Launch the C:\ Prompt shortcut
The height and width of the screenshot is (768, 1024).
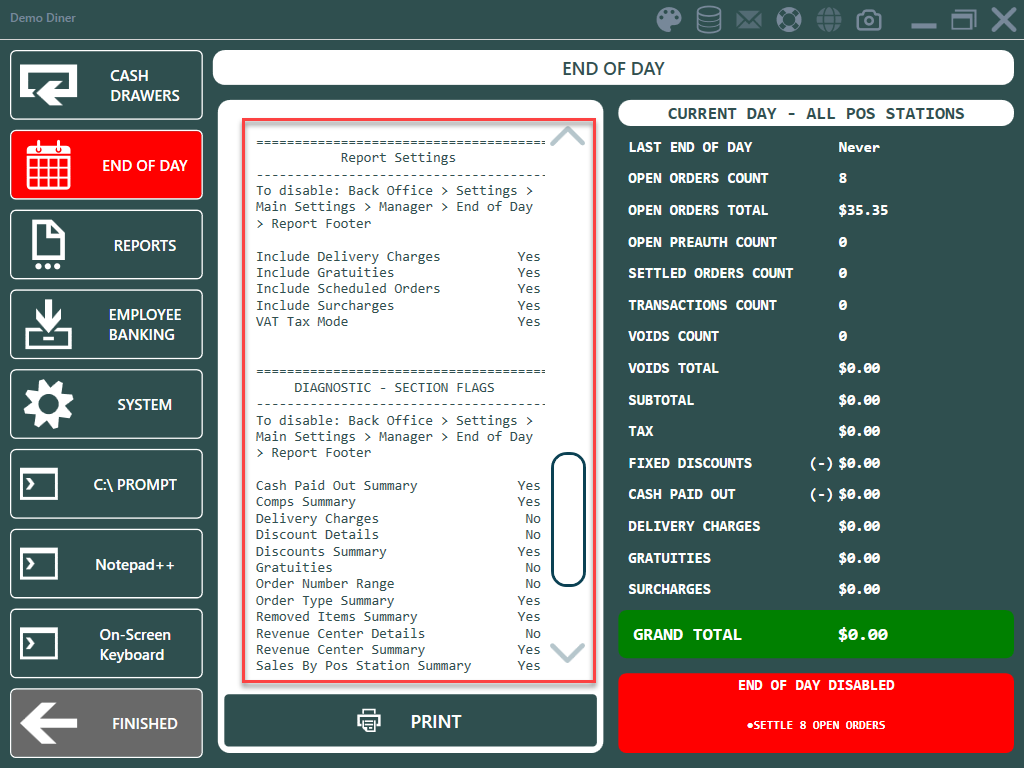(106, 485)
